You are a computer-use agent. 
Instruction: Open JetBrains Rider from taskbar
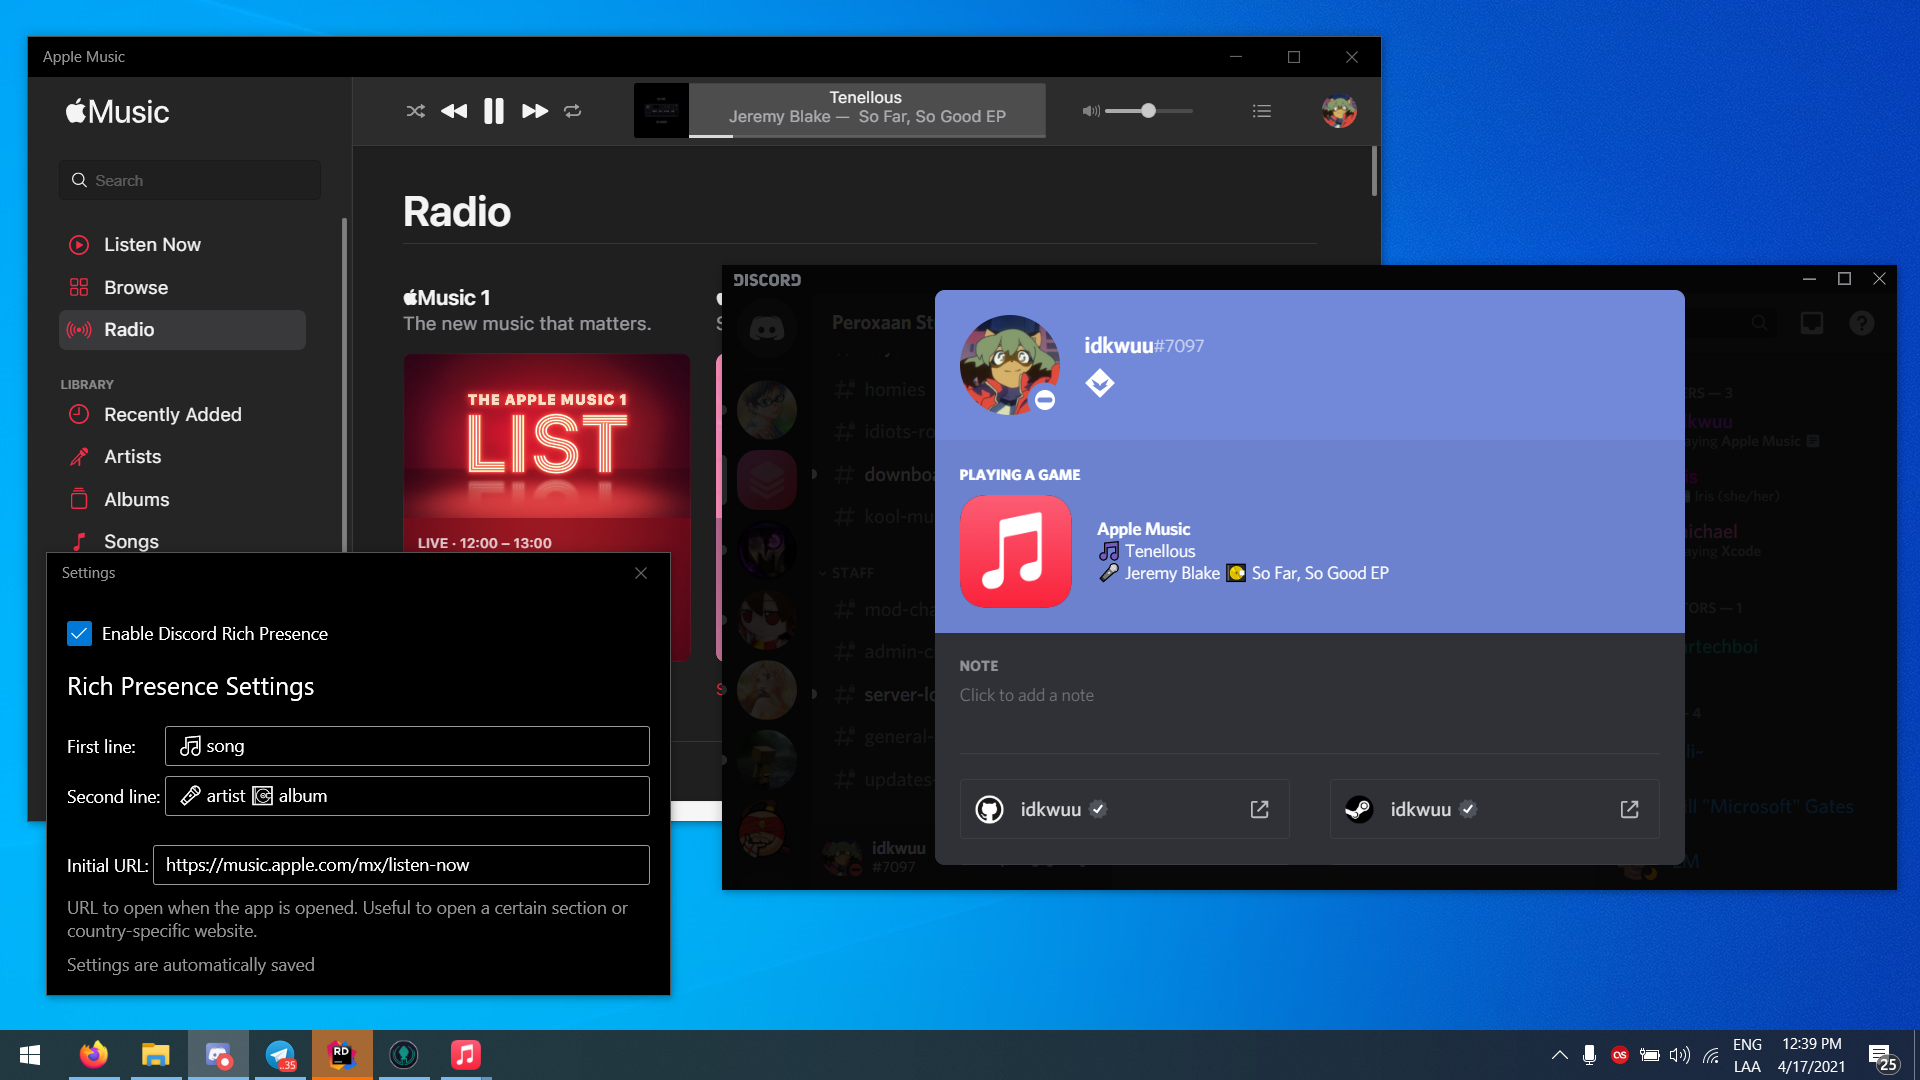click(x=342, y=1055)
